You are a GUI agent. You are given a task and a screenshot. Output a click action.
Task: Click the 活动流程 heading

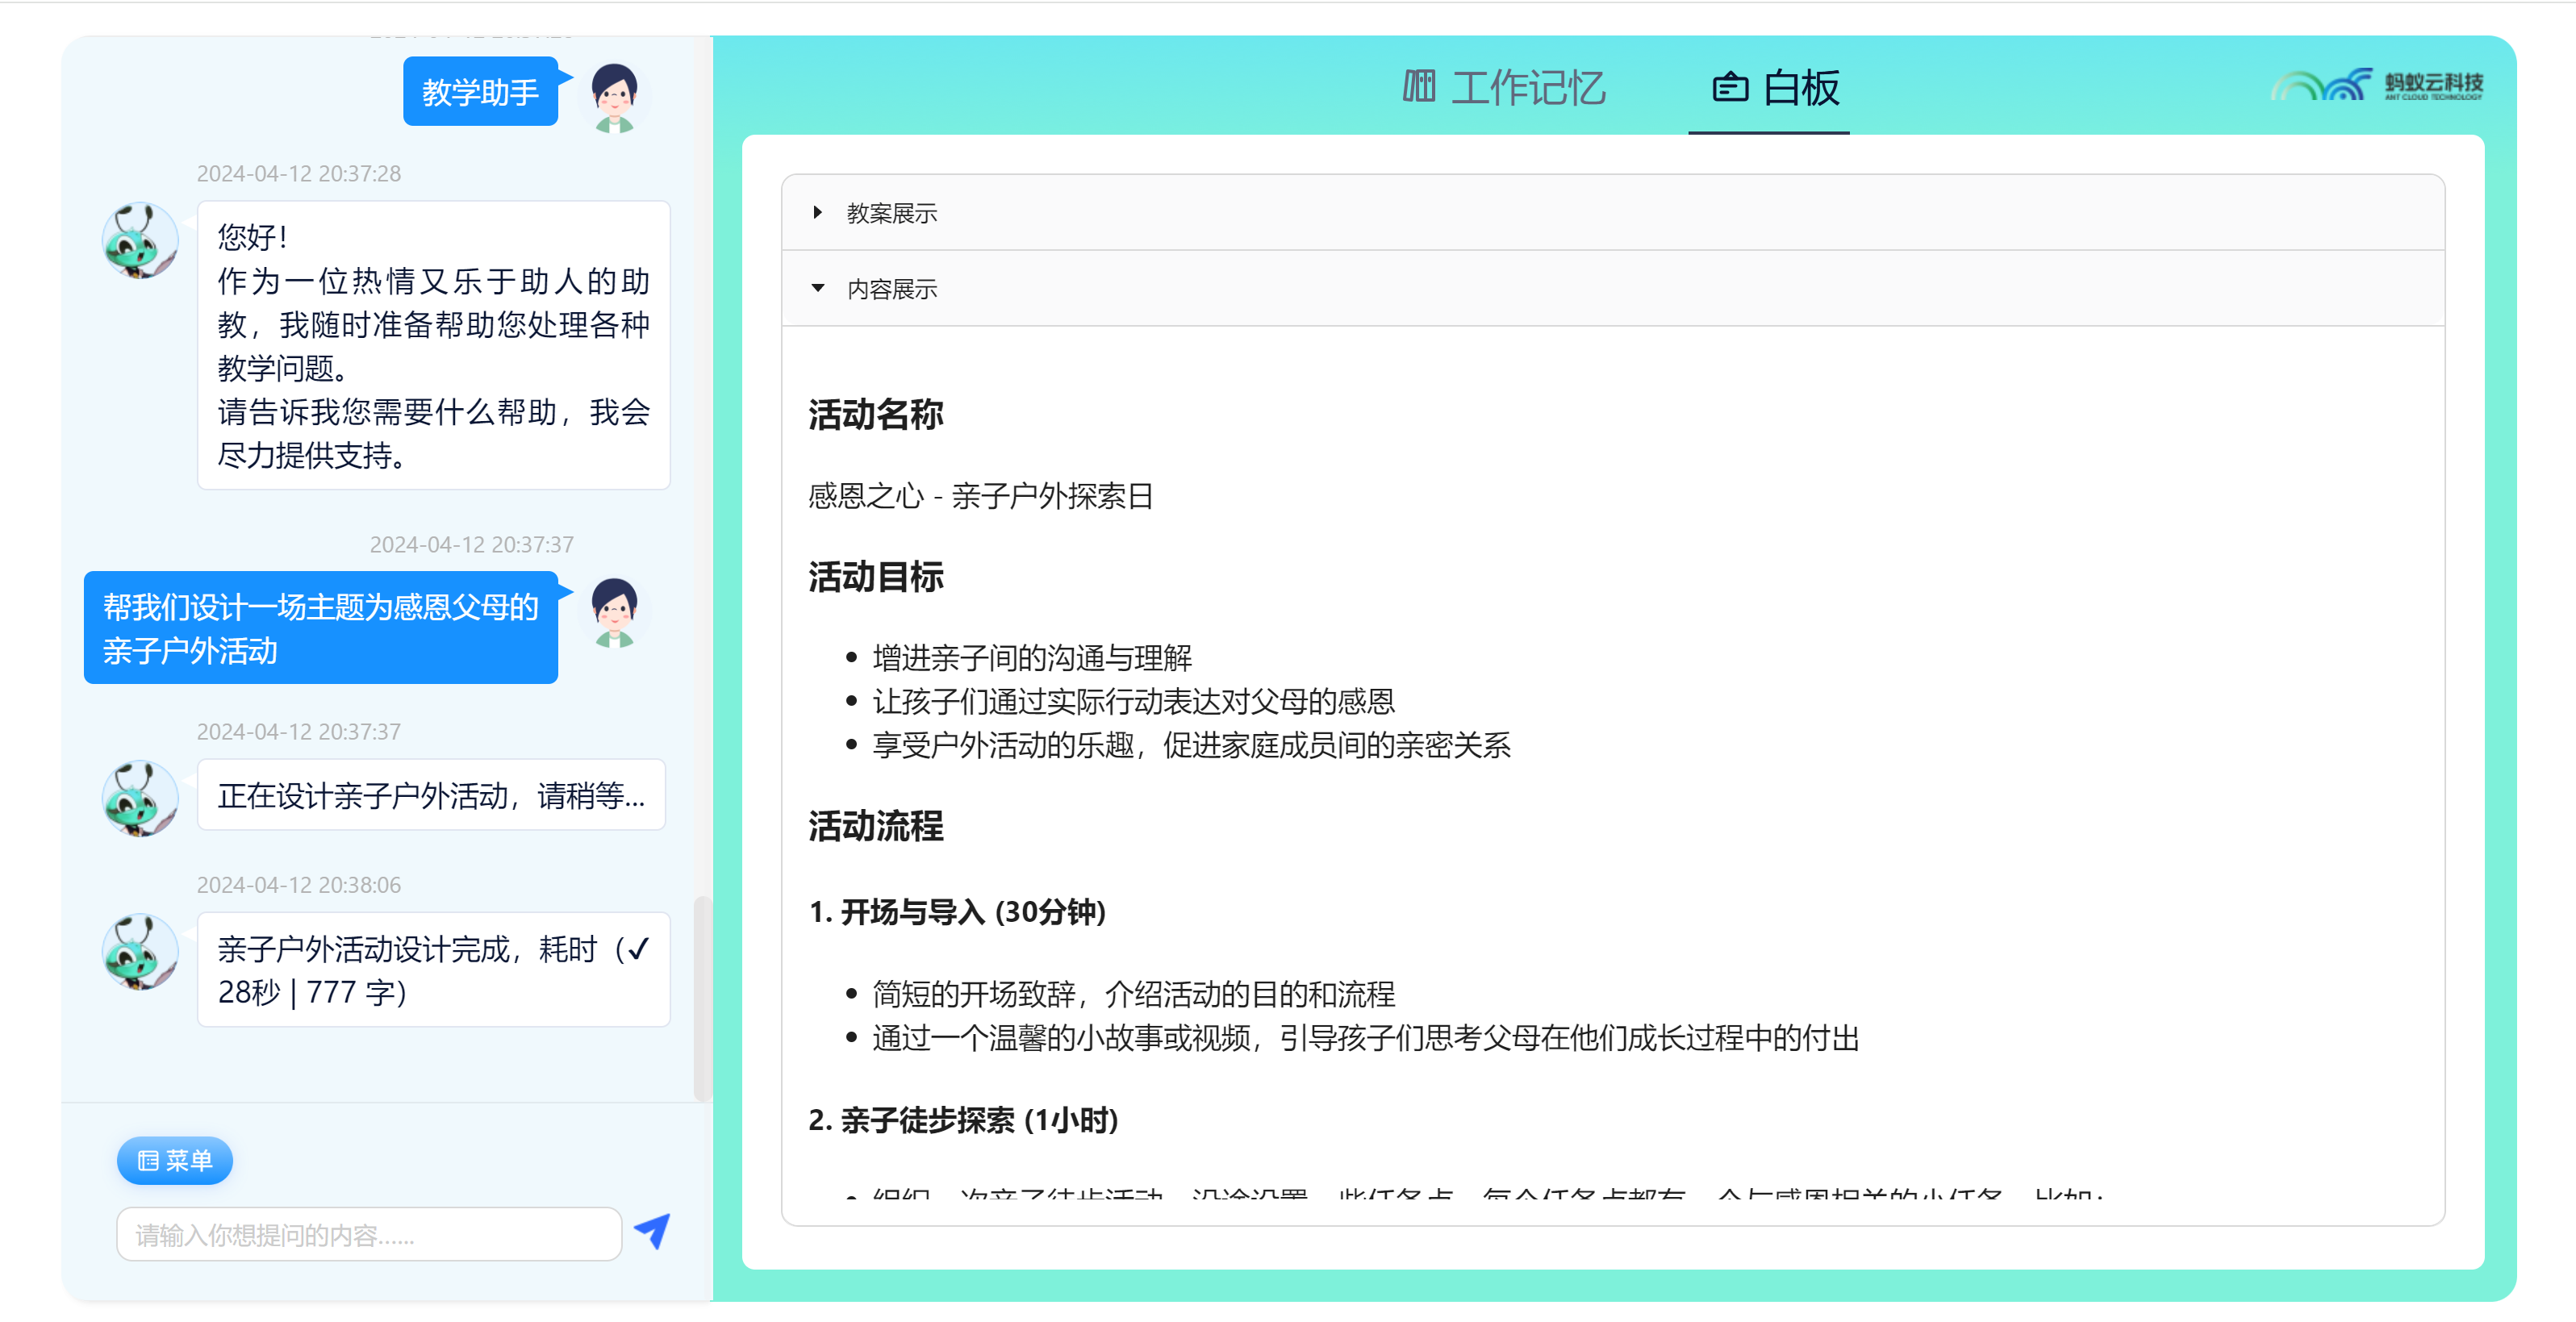tap(875, 826)
